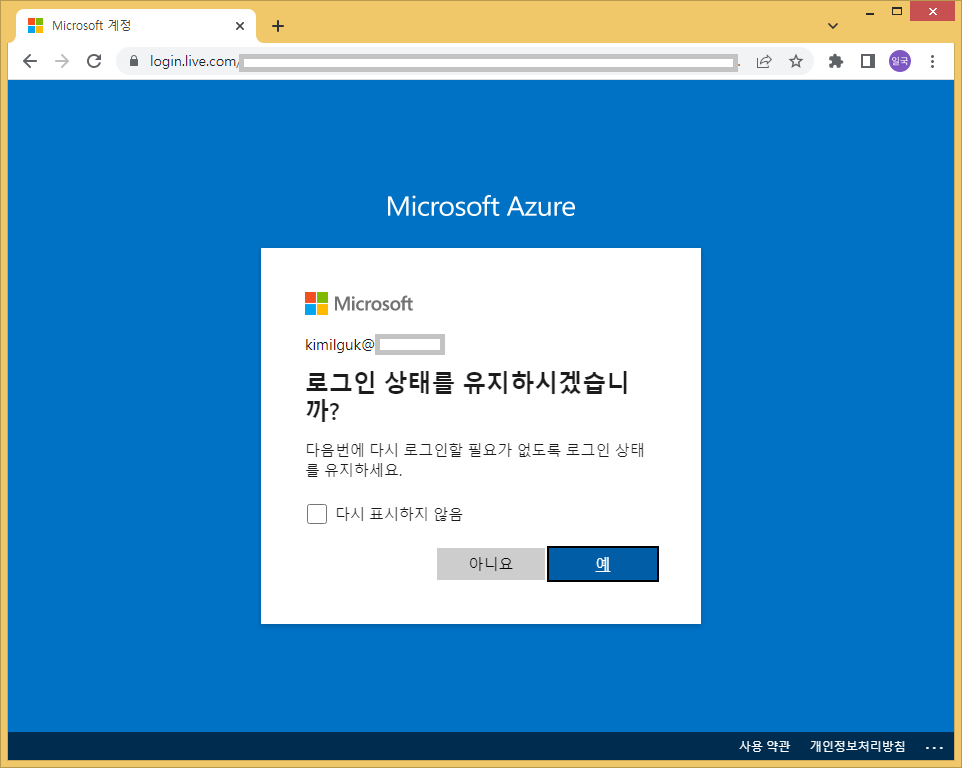
Task: Open the footer ellipsis more options
Action: [x=934, y=747]
